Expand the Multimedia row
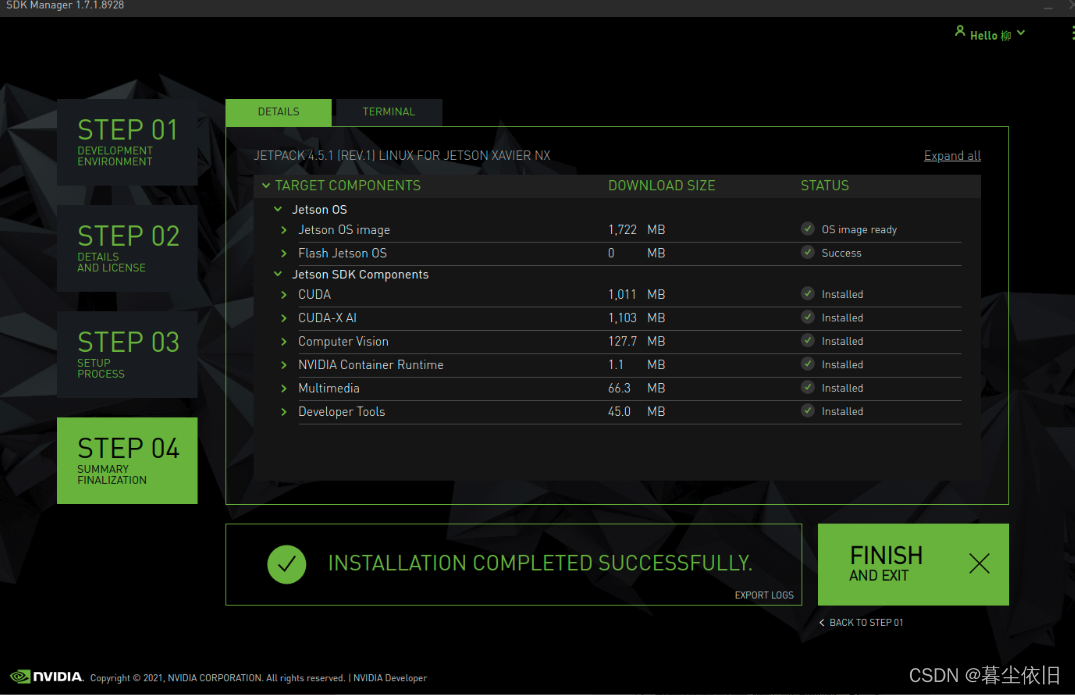The image size is (1075, 695). pos(284,388)
